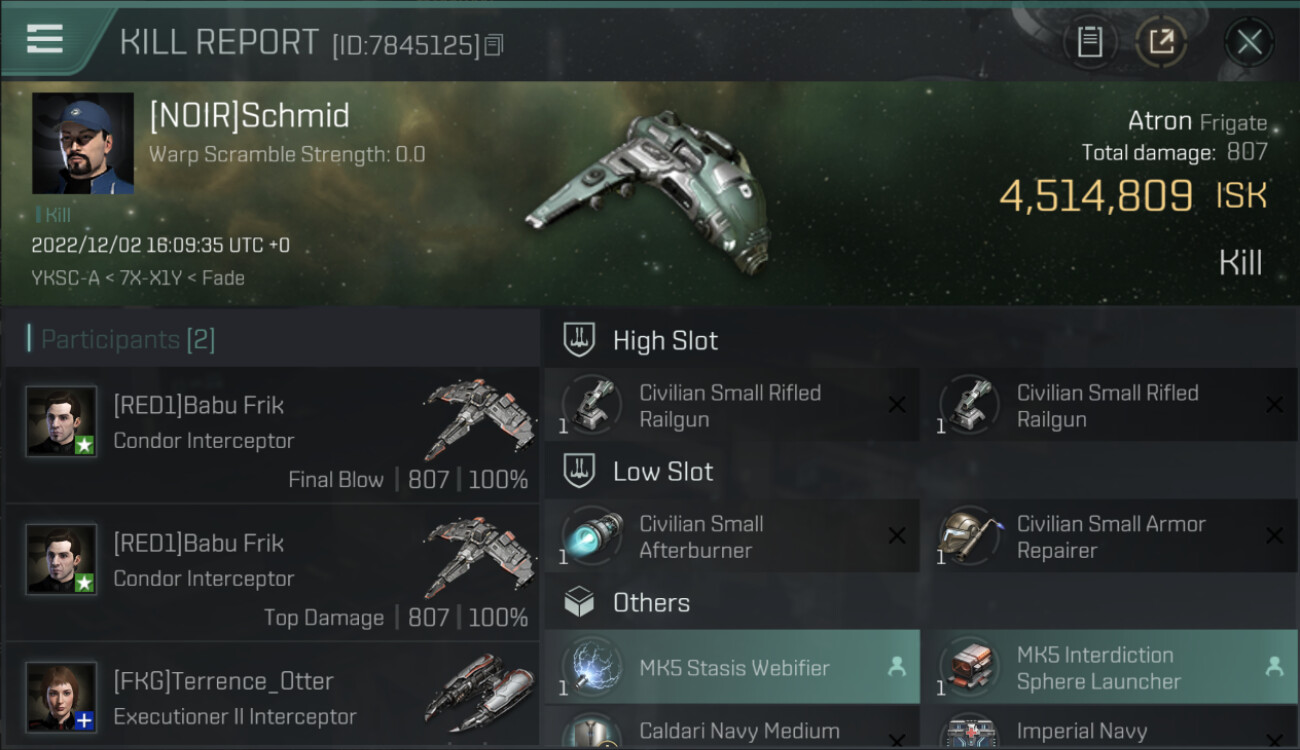Expand the High Slot section
The height and width of the screenshot is (750, 1300).
click(x=921, y=340)
